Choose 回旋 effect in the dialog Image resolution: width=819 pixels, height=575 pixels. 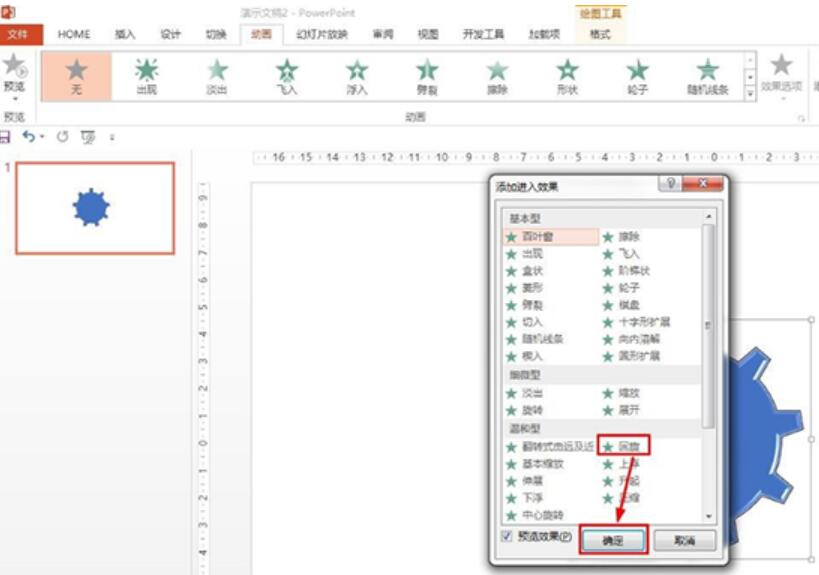(624, 447)
